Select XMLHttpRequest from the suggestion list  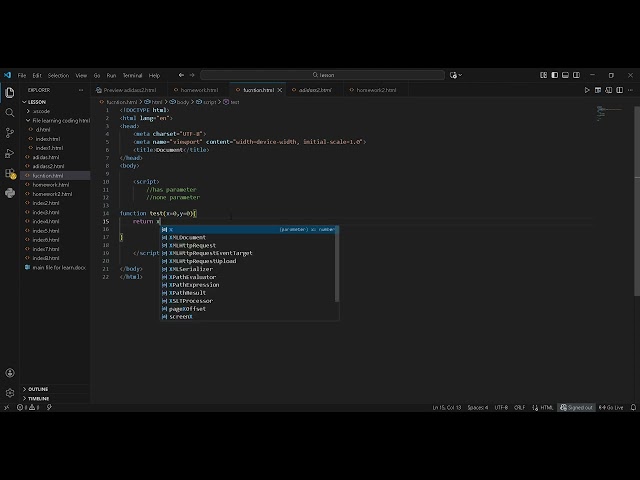(192, 245)
